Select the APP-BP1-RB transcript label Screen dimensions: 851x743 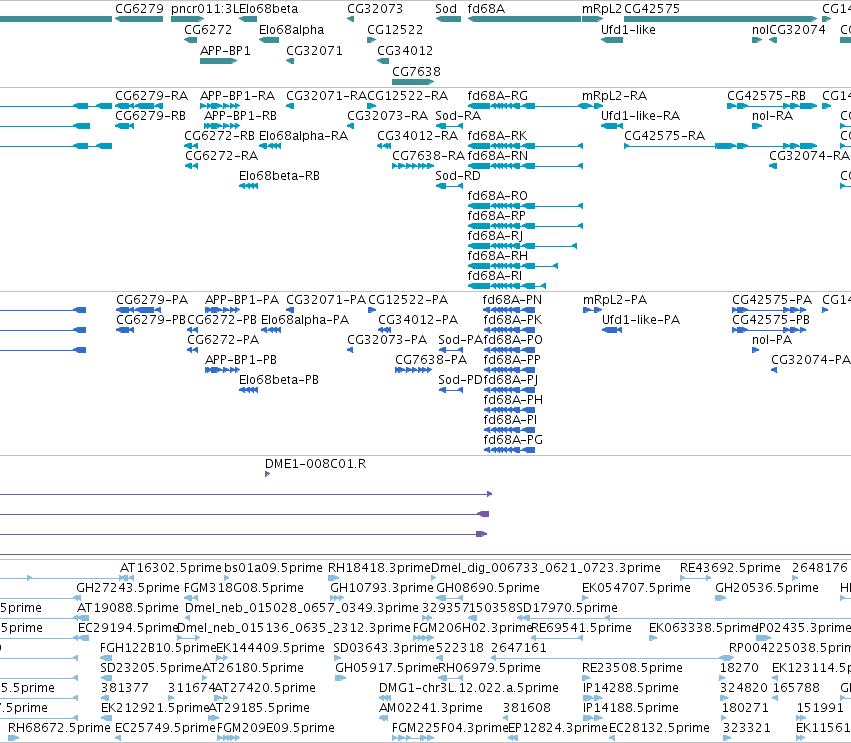240,116
